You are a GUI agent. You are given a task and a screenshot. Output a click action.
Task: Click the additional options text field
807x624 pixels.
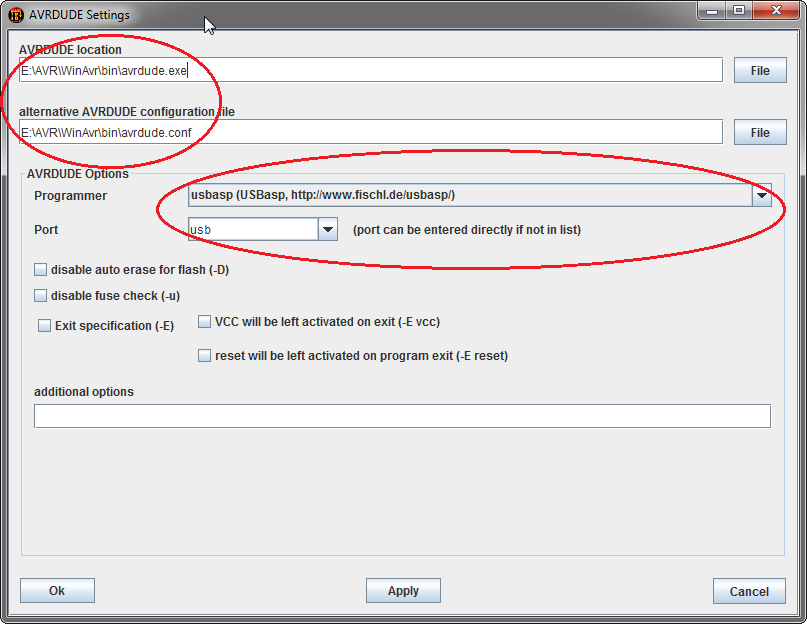402,416
